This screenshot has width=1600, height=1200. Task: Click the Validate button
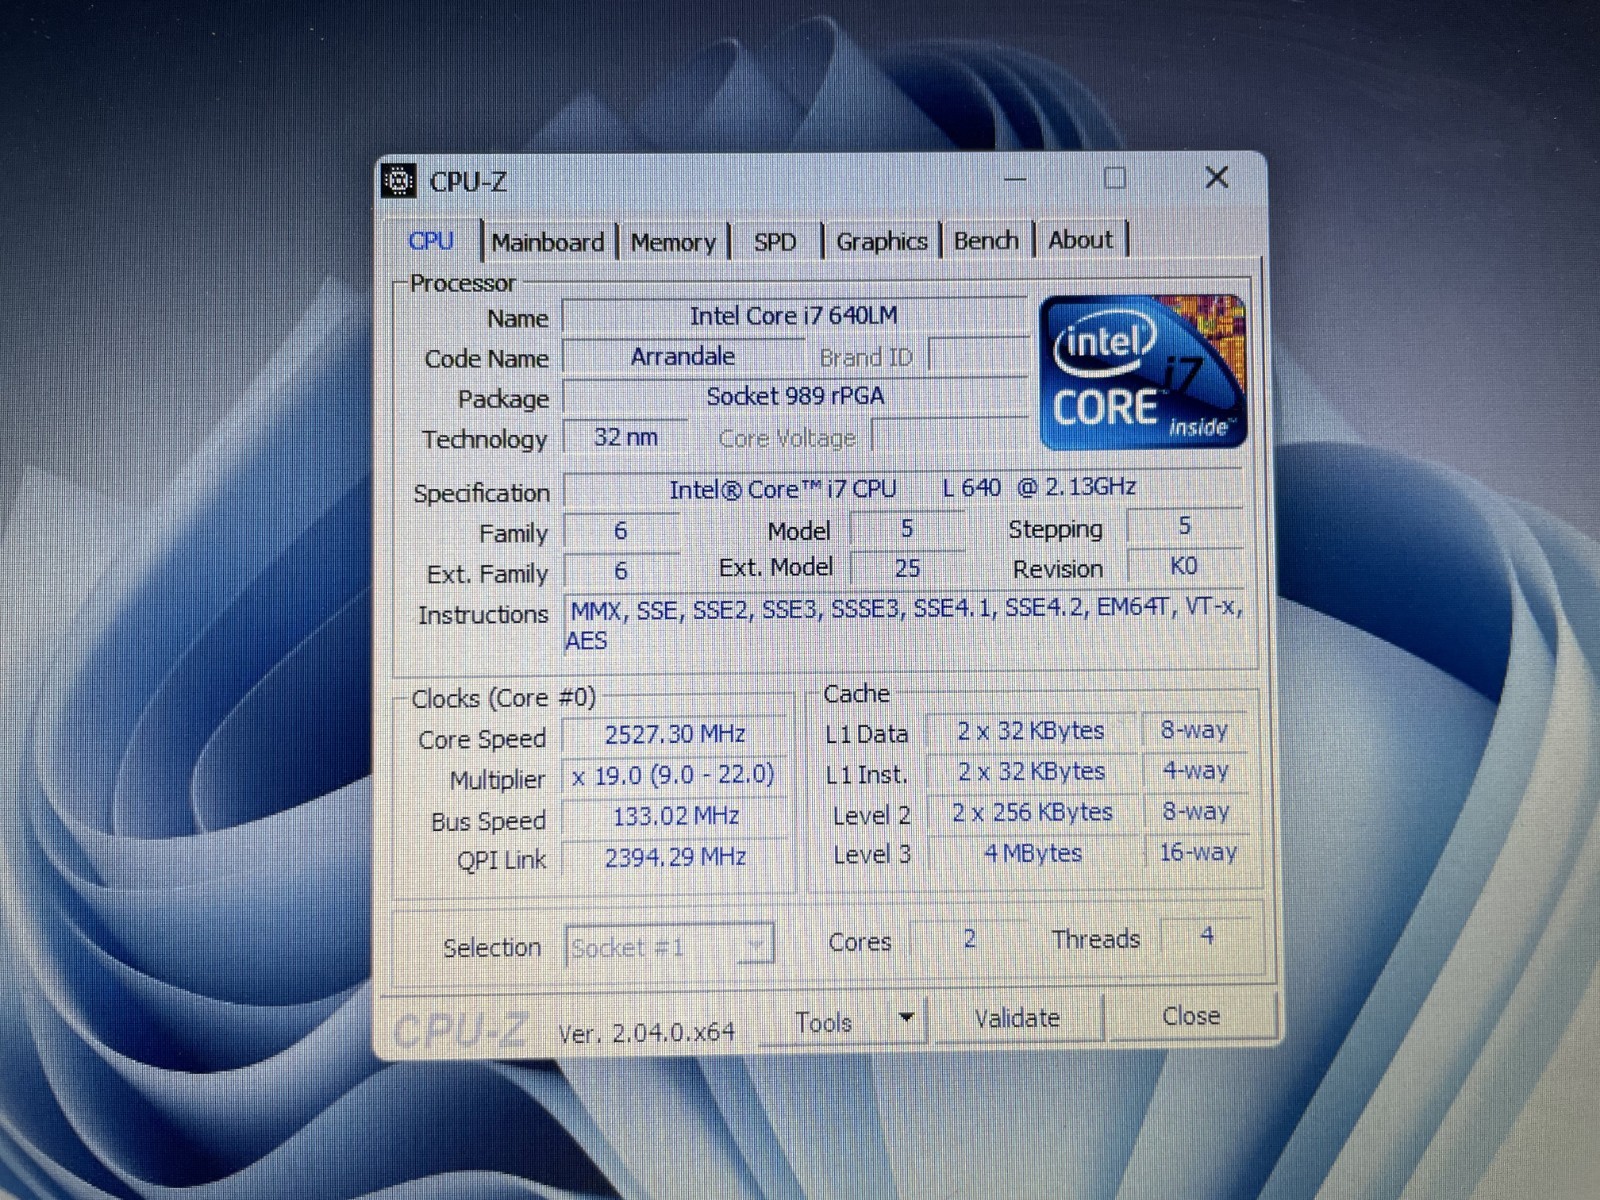pos(1017,1018)
